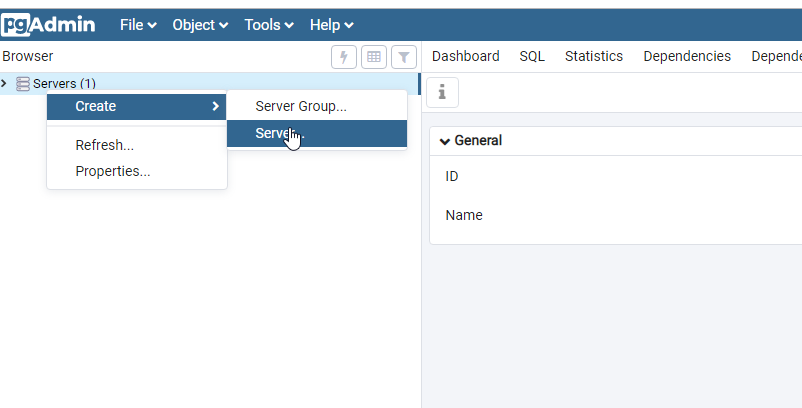This screenshot has height=408, width=802.
Task: Click the Filtered Rows funnel icon
Action: tap(404, 57)
